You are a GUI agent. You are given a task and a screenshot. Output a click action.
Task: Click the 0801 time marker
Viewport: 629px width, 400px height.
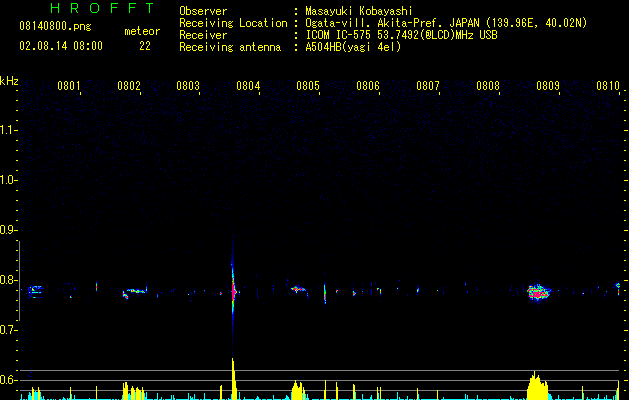69,86
